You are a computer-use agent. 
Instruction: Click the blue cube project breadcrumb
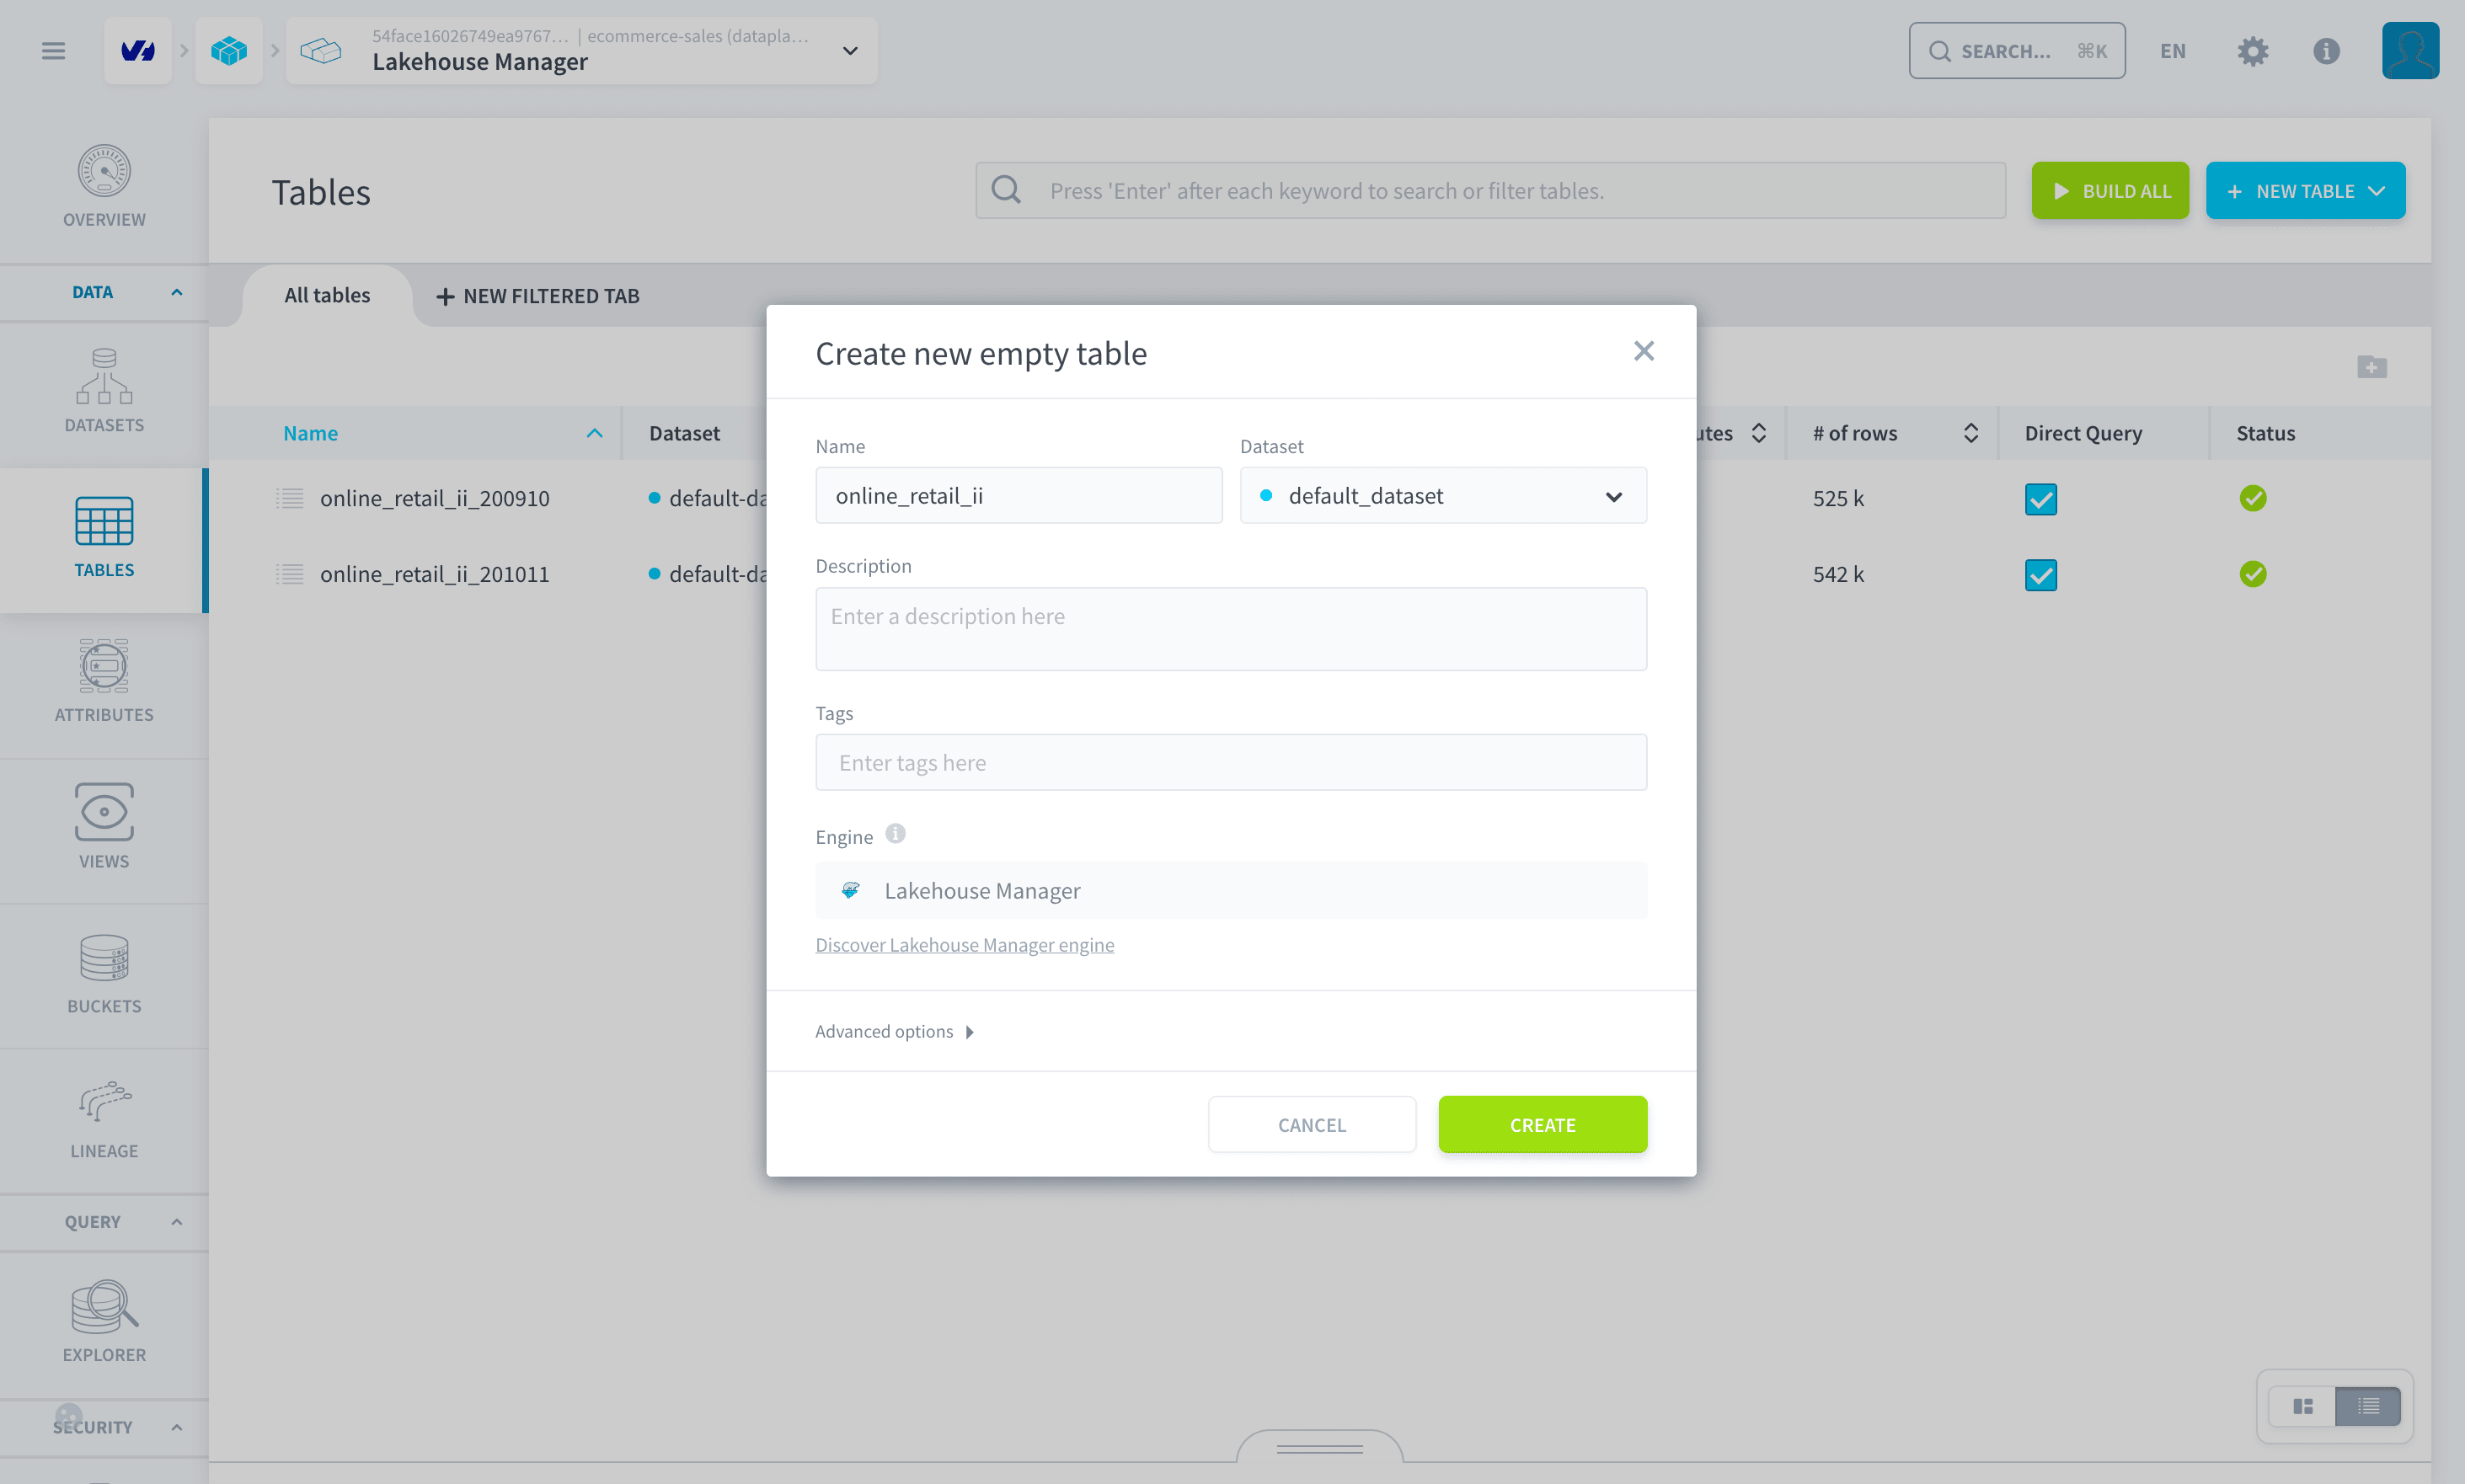point(229,50)
